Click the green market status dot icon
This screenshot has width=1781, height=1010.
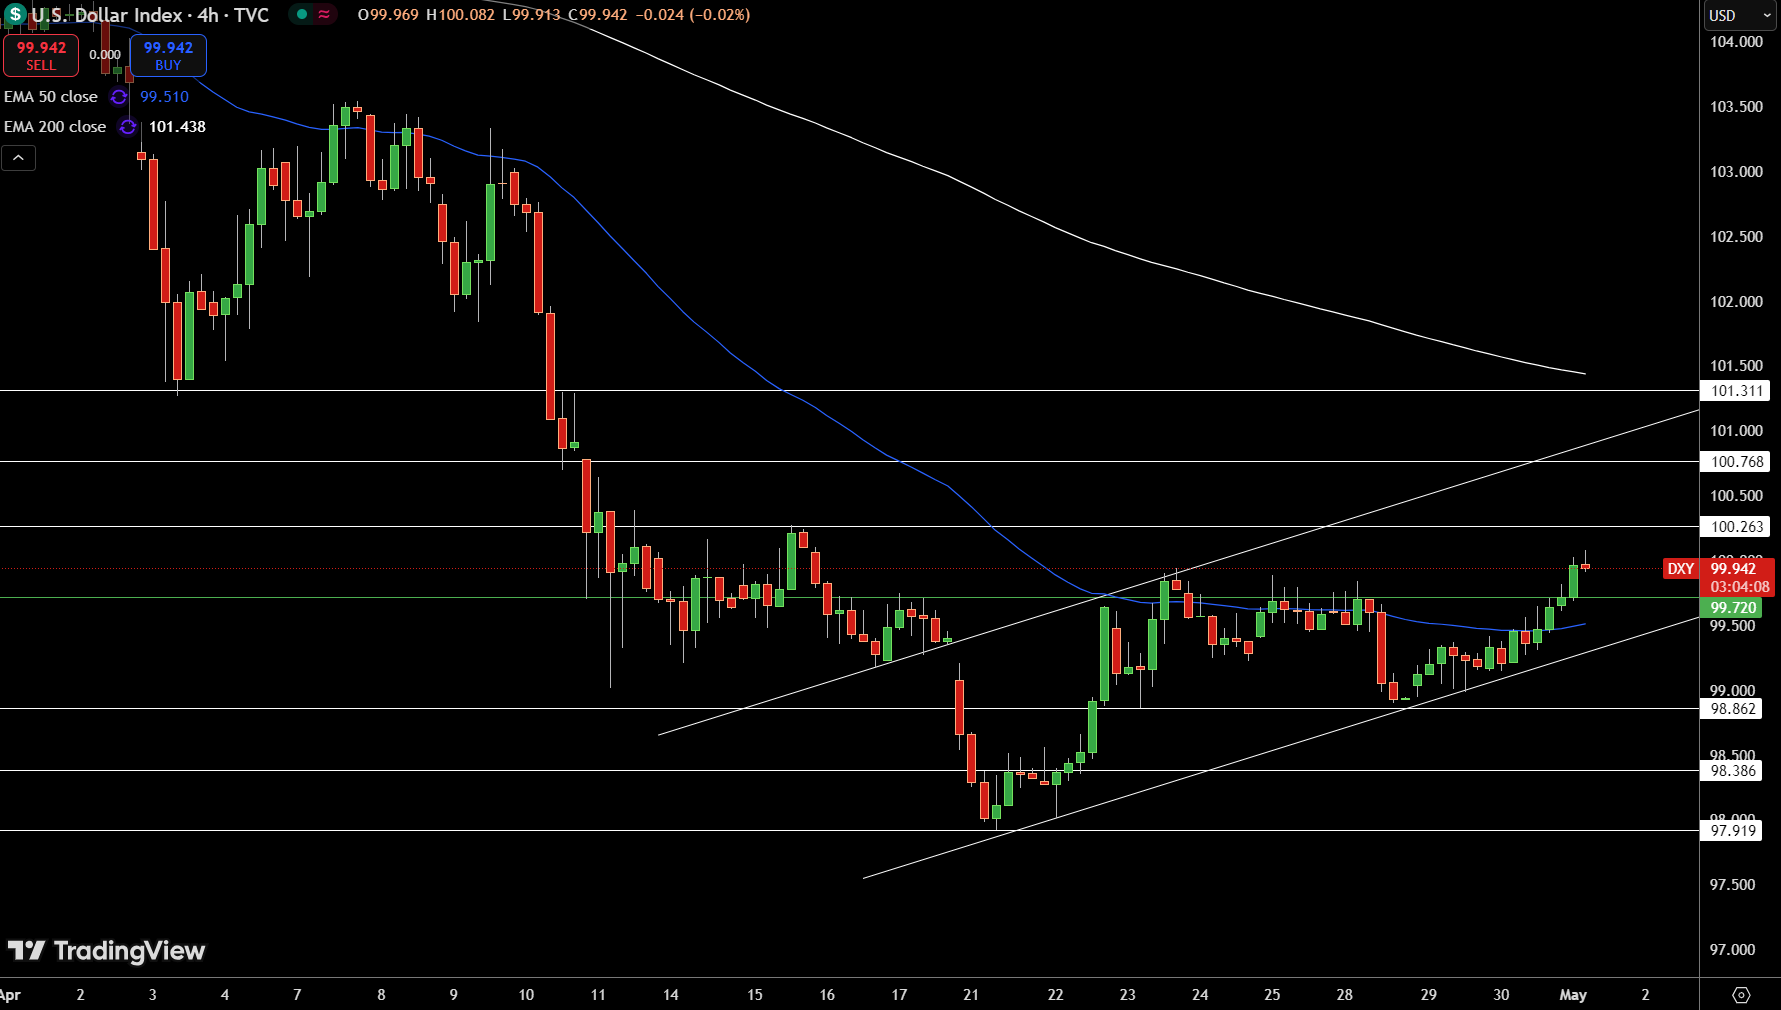click(302, 14)
